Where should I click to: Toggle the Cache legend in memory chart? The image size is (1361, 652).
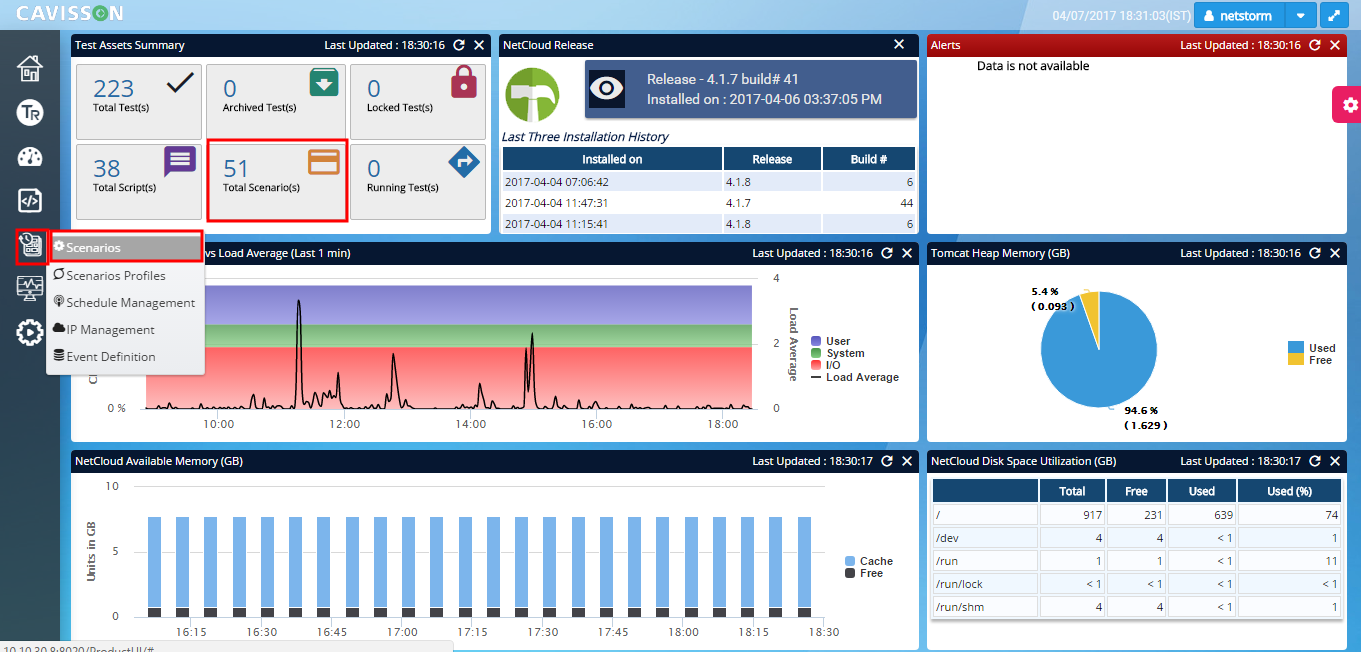(x=869, y=561)
